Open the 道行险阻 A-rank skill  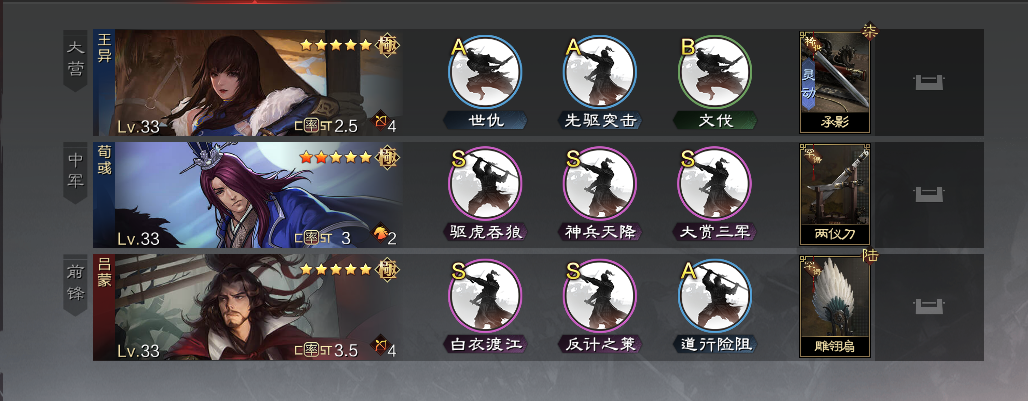[715, 296]
